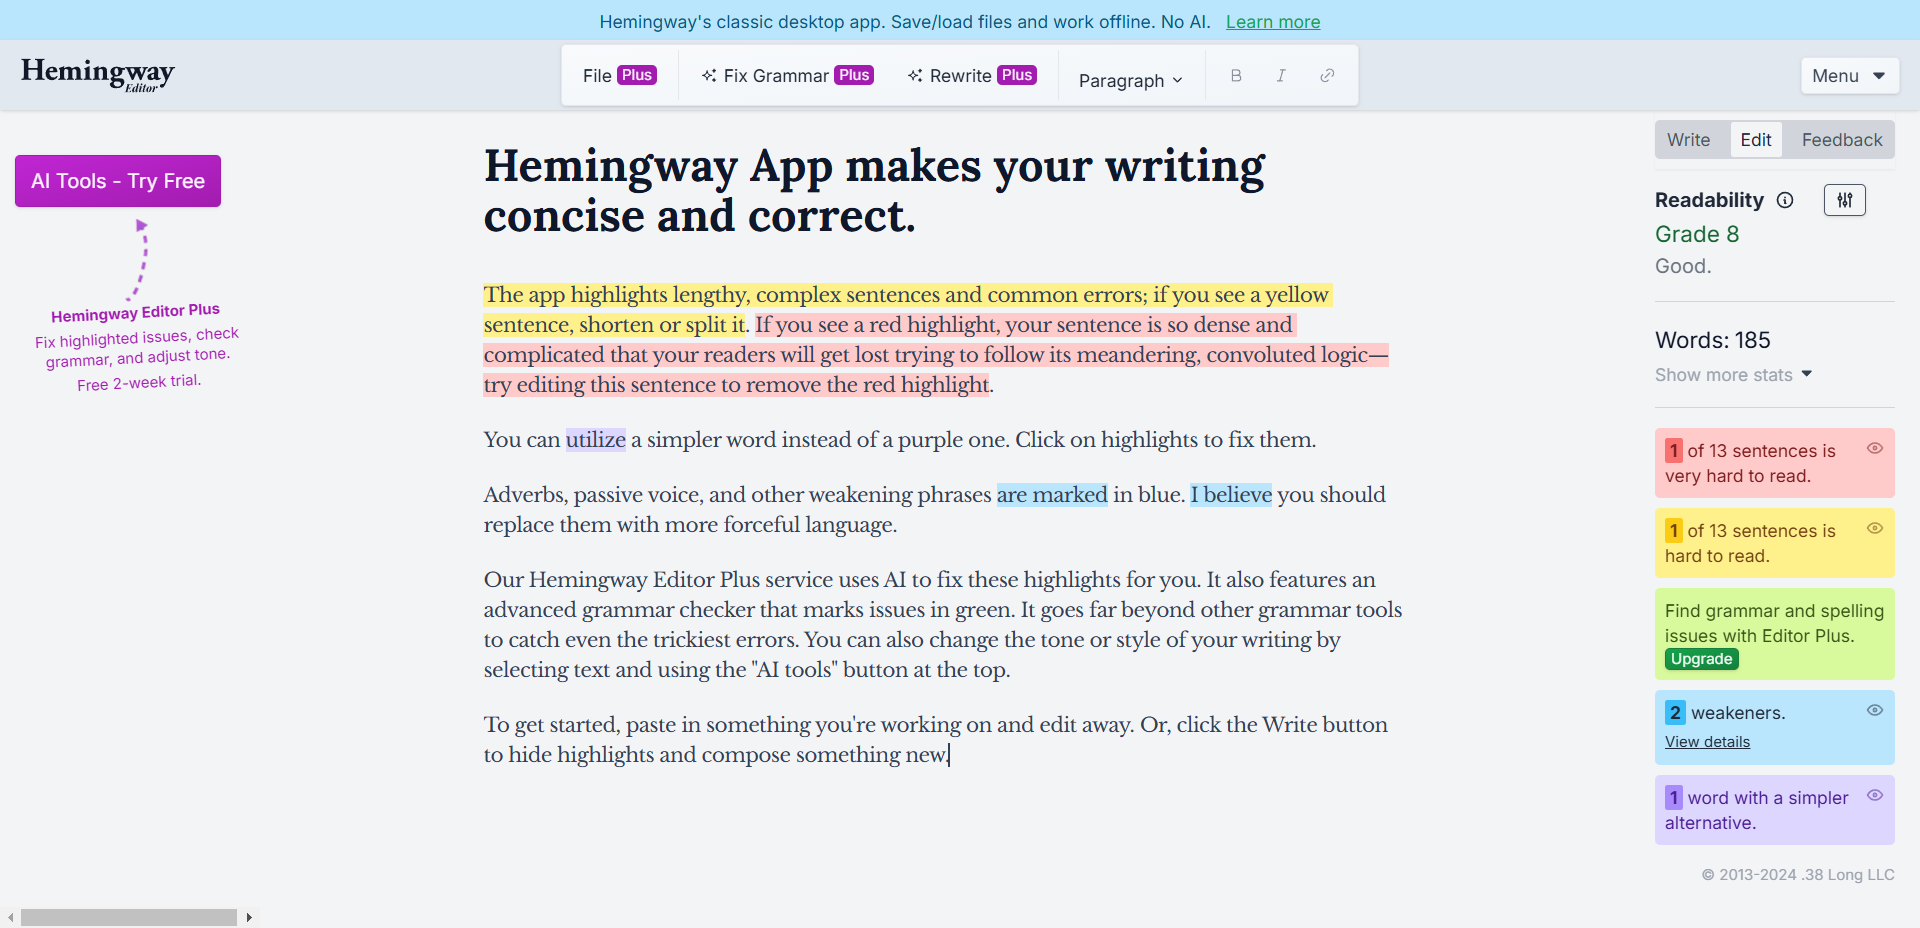Open the Paragraph style dropdown
Image resolution: width=1920 pixels, height=928 pixels.
1131,80
